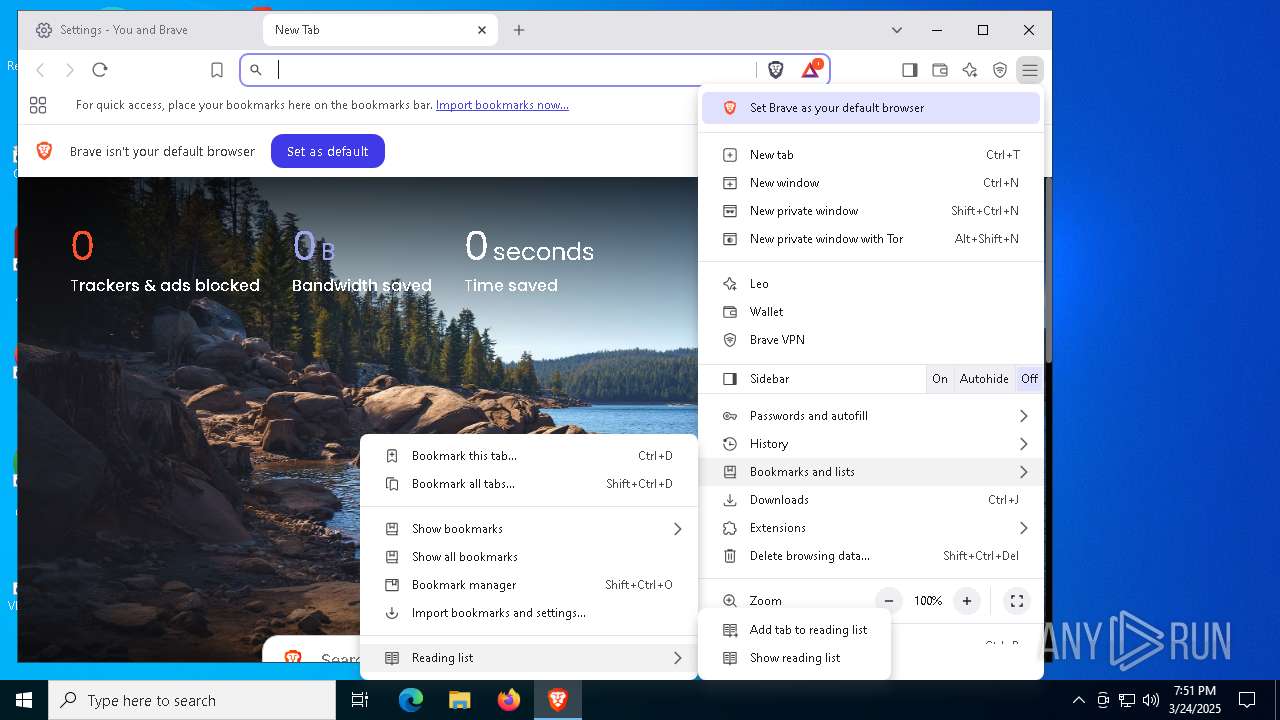
Task: Open Downloads from the menu
Action: (871, 500)
